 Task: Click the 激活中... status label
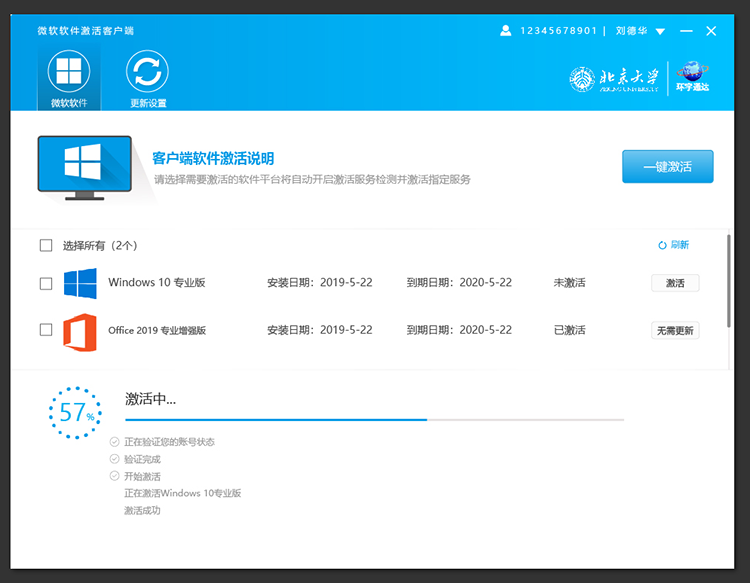tap(151, 399)
